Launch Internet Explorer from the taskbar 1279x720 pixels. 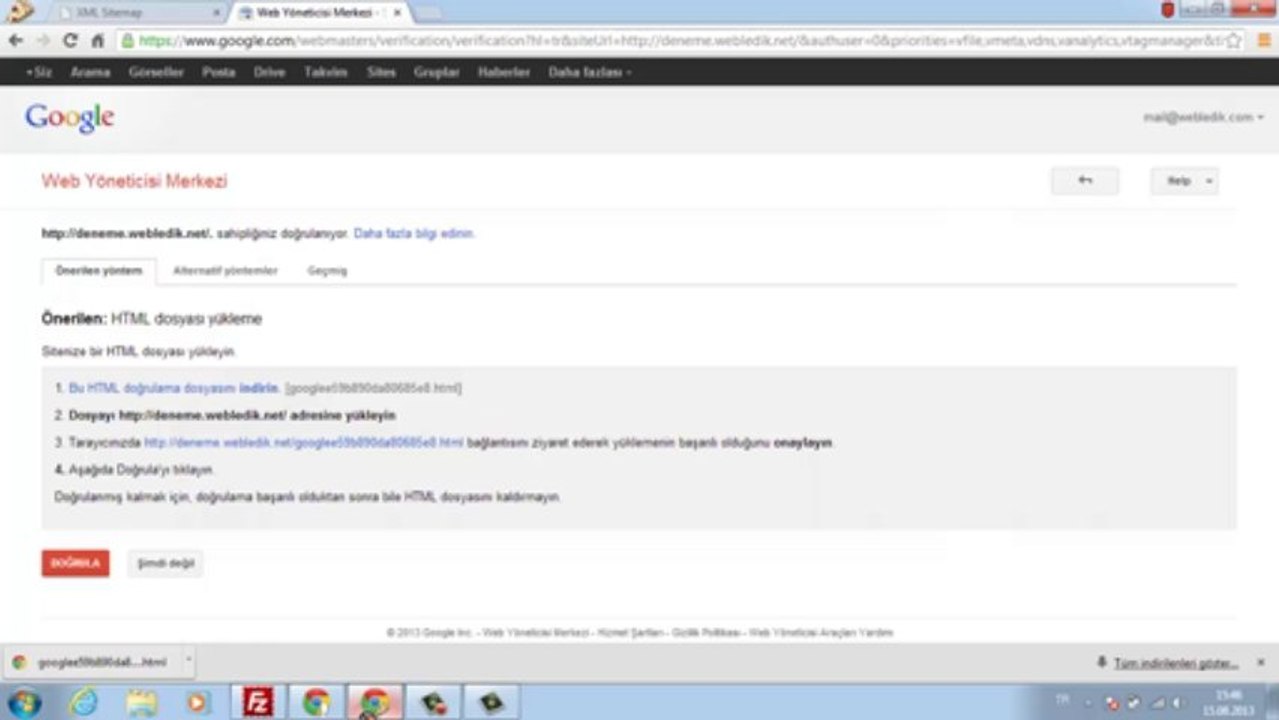pyautogui.click(x=83, y=702)
